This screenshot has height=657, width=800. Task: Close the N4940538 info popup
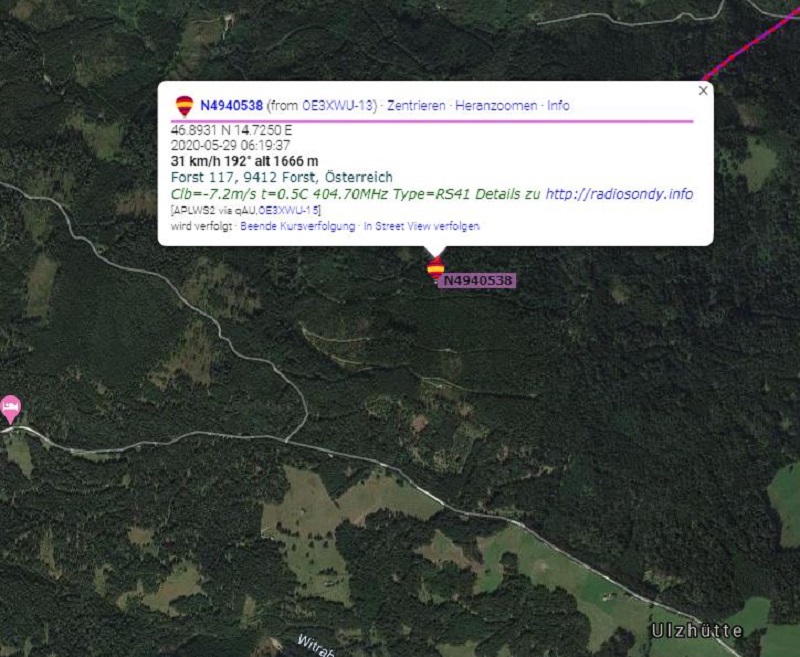[703, 90]
